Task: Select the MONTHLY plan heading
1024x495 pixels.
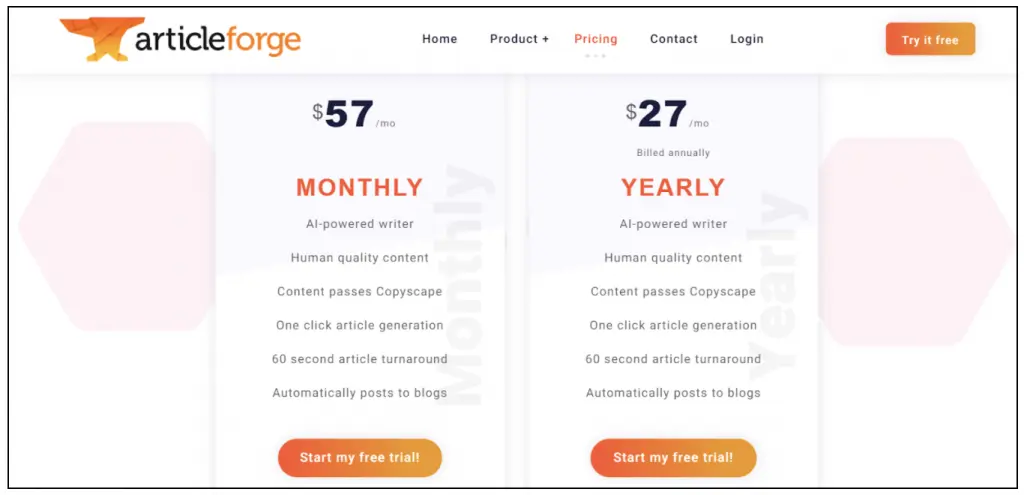Action: 359,187
